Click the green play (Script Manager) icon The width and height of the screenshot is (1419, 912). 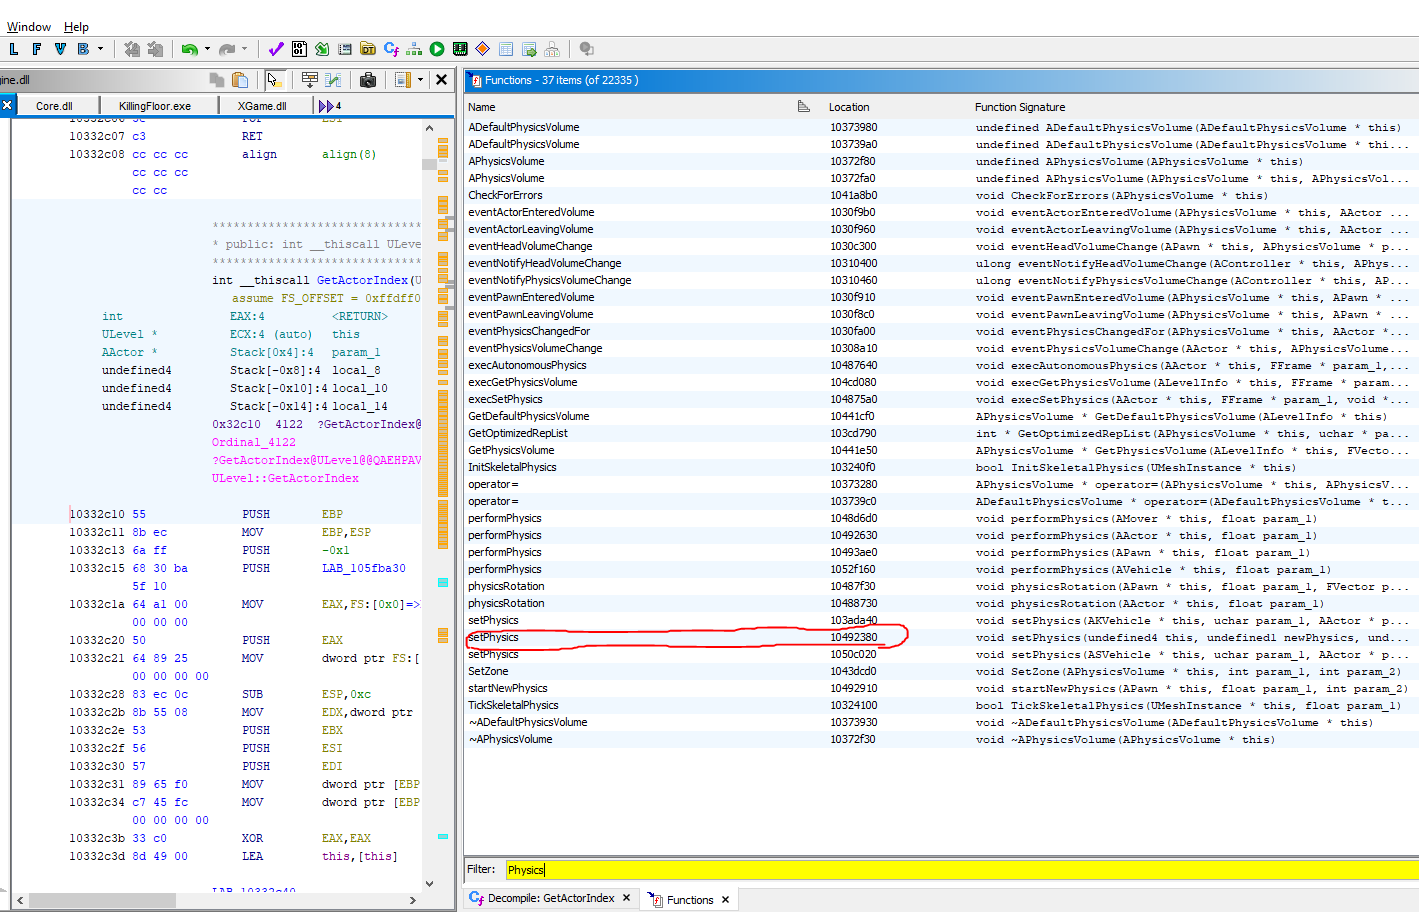click(x=437, y=49)
